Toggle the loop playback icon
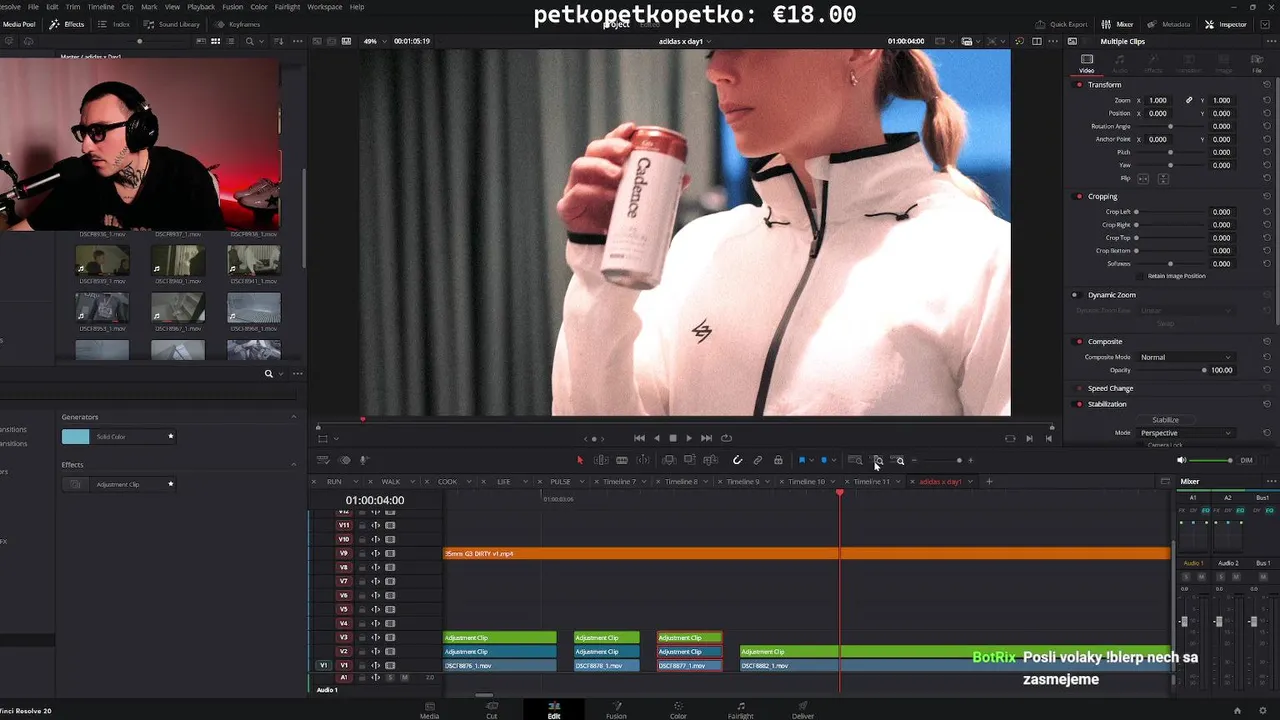 tap(726, 438)
